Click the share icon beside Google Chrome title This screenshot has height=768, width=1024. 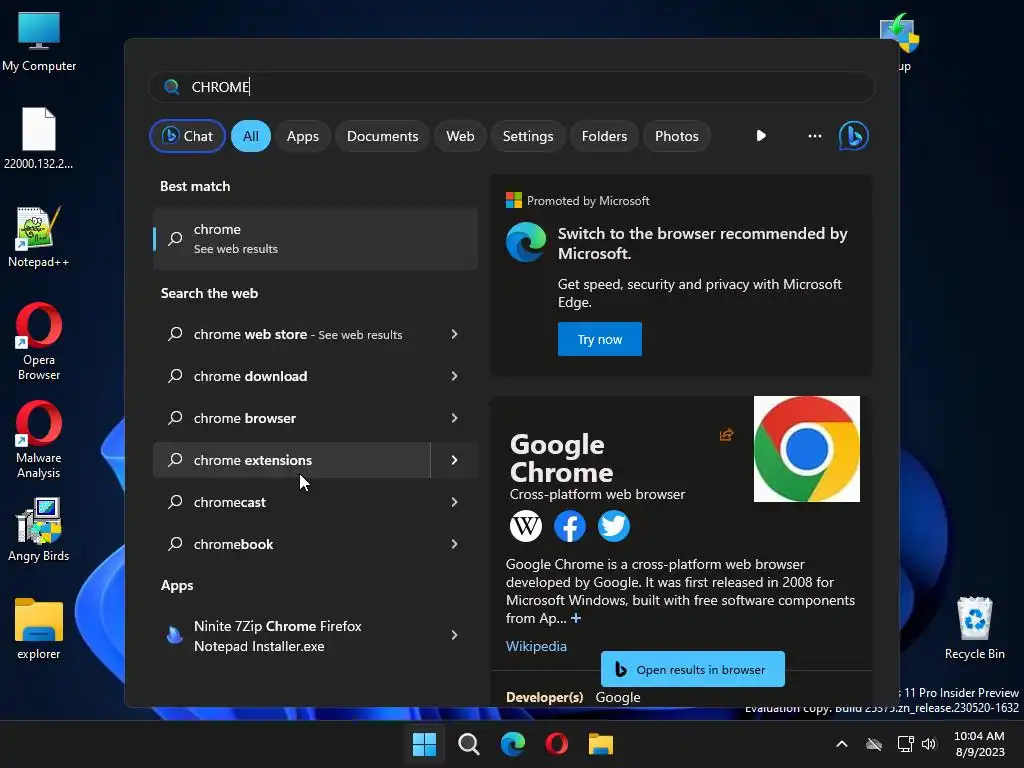click(726, 435)
